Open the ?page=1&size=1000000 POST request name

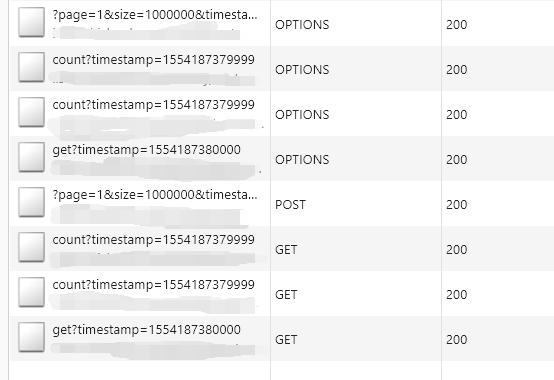(x=155, y=195)
